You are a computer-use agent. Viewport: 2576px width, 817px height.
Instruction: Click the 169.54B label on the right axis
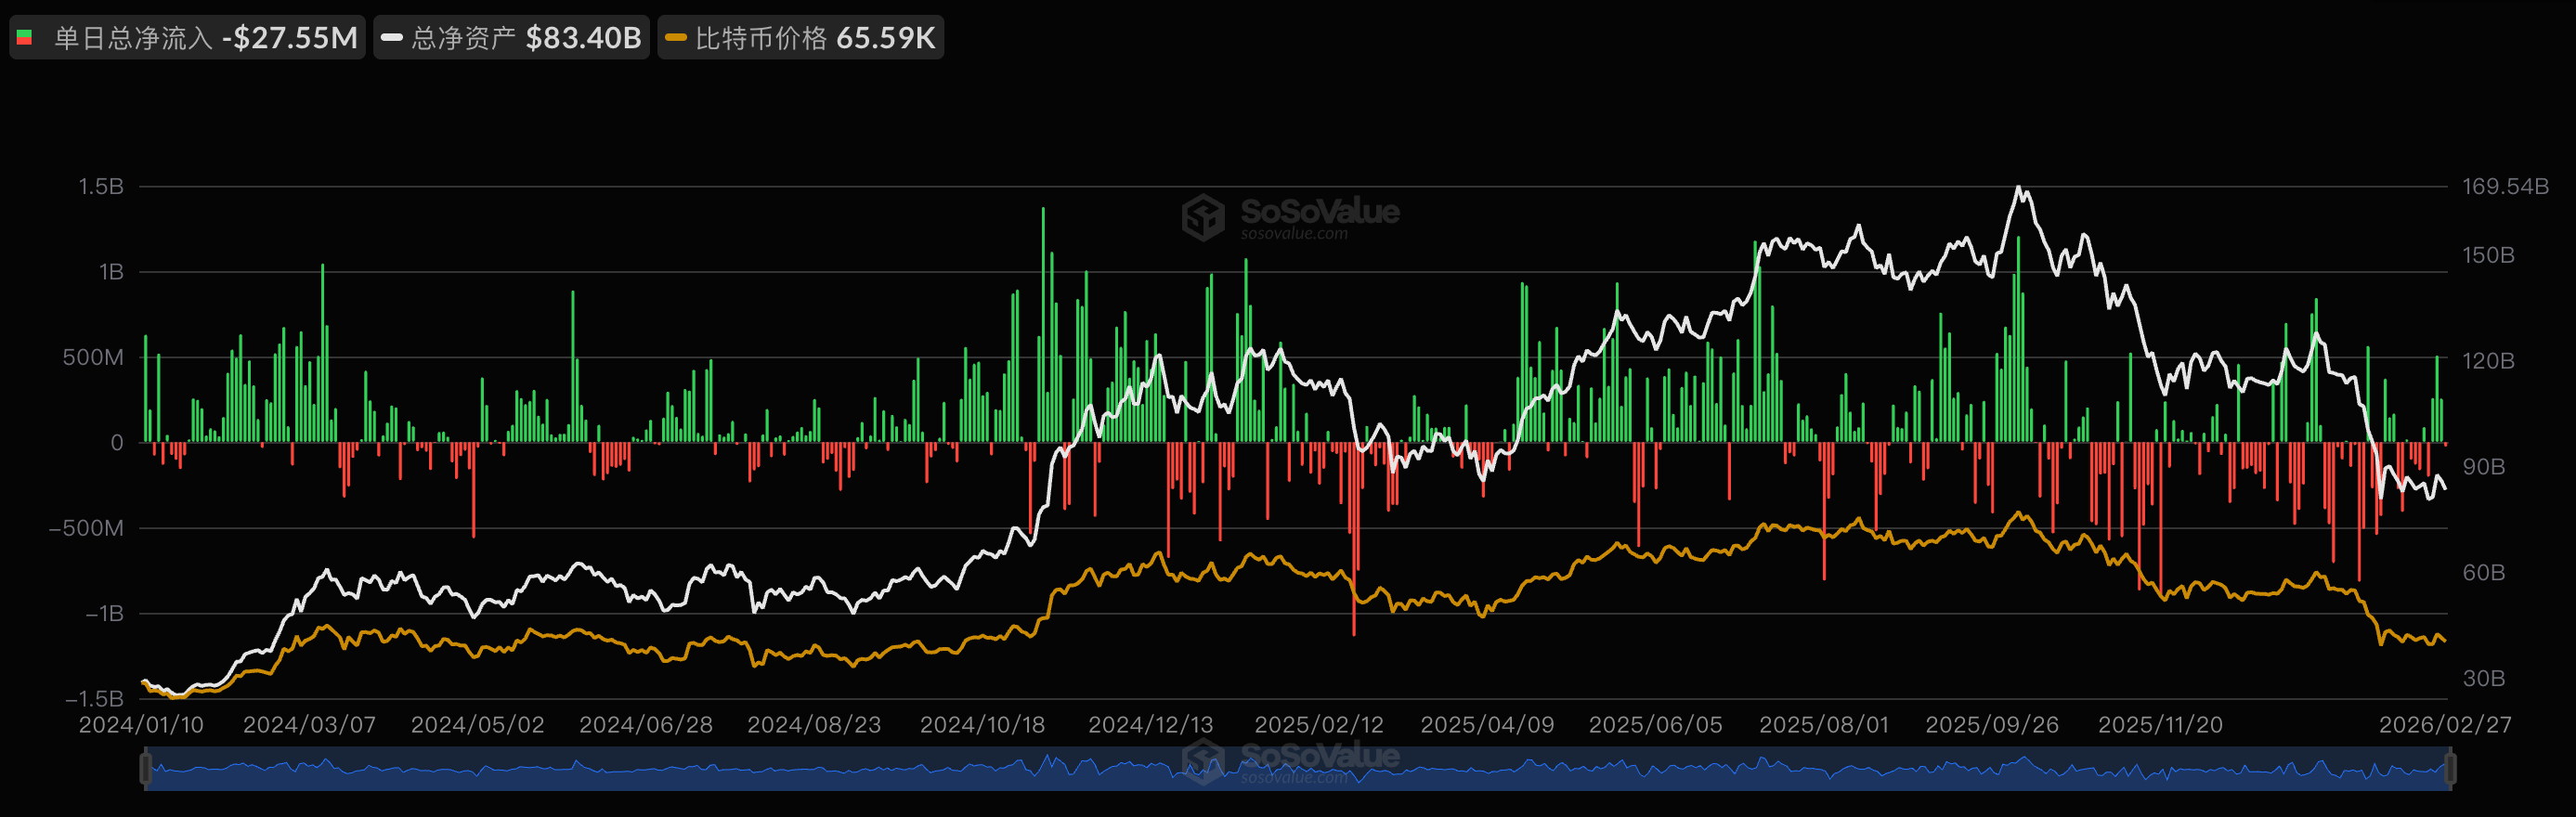(2504, 186)
